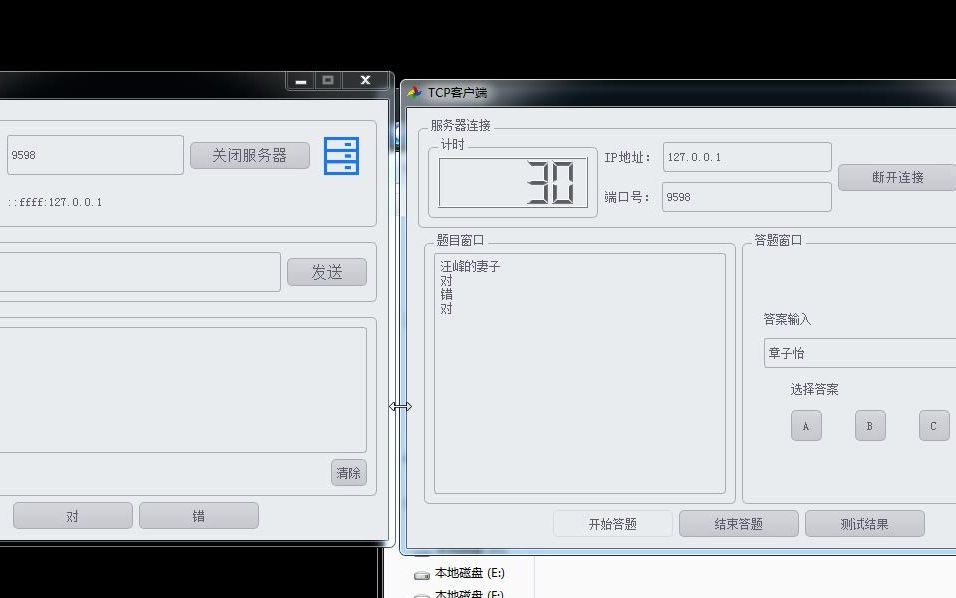Click the 端口号 field showing 9598

point(745,196)
